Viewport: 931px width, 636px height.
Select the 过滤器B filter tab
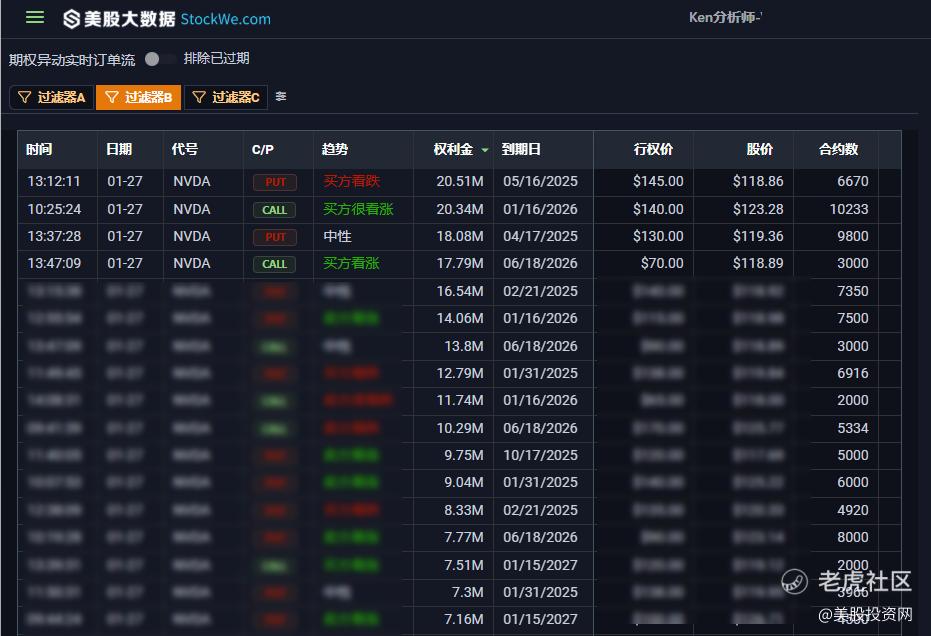coord(138,97)
